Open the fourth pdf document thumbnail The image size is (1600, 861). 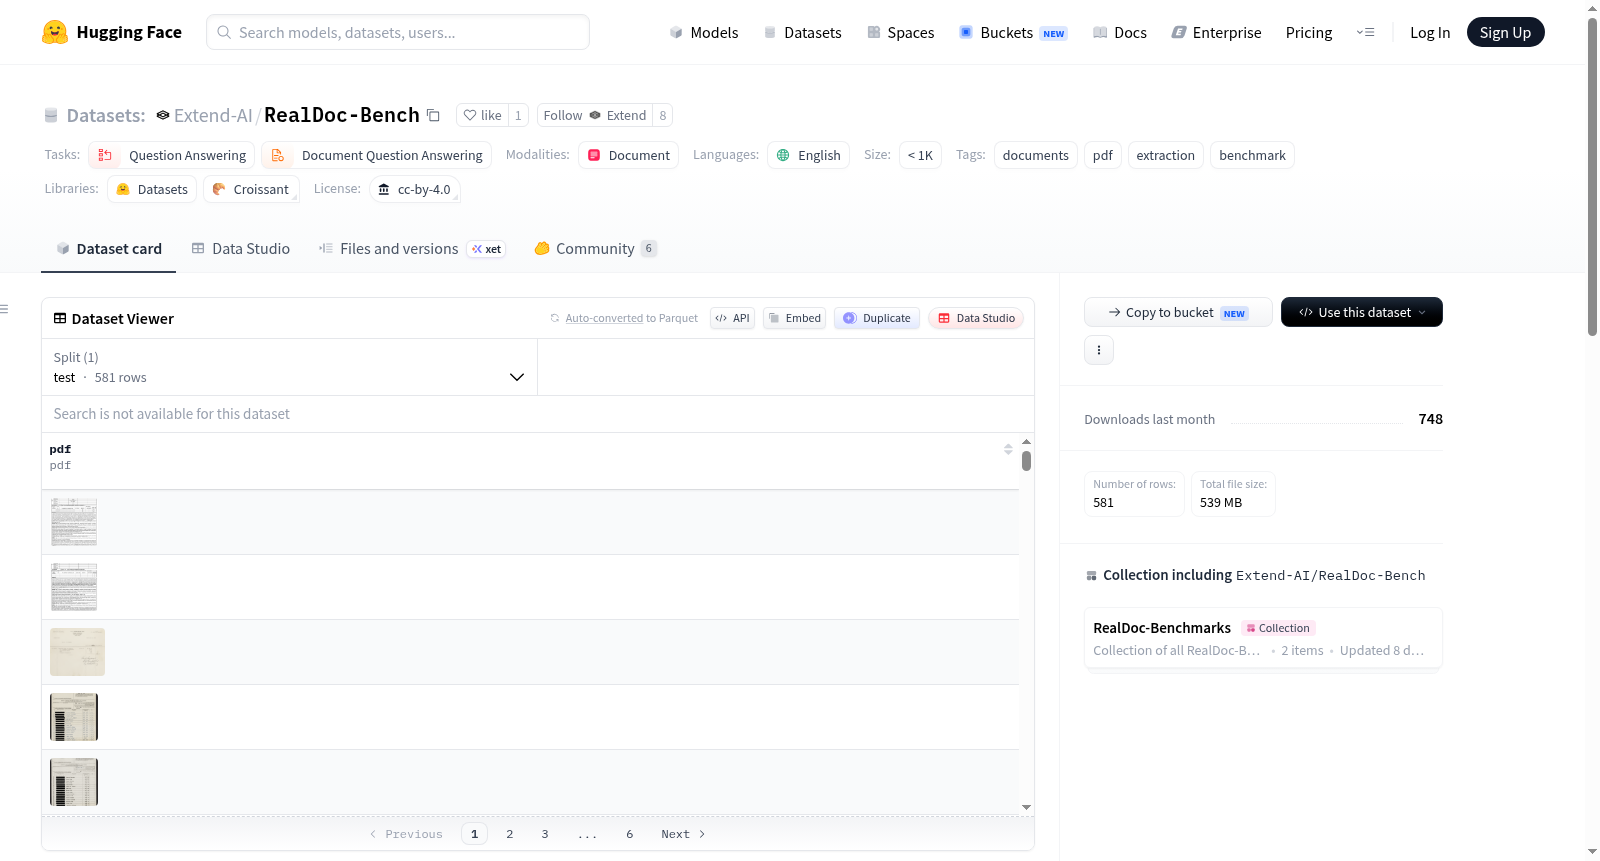pos(74,717)
